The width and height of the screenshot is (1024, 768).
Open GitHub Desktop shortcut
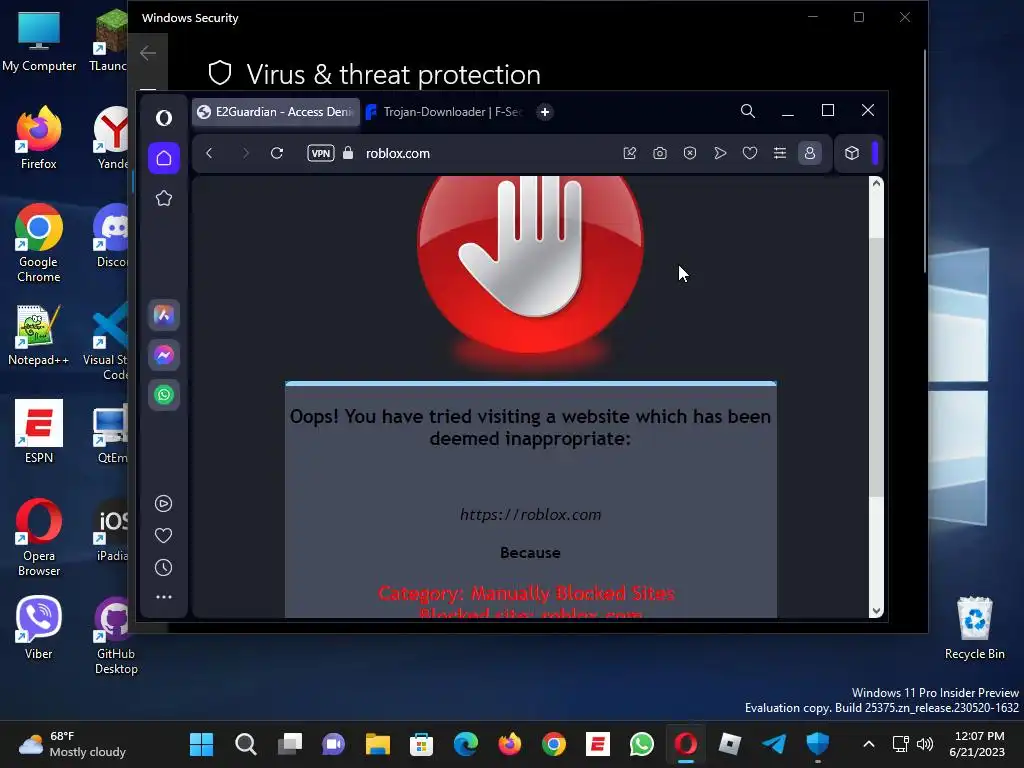116,635
